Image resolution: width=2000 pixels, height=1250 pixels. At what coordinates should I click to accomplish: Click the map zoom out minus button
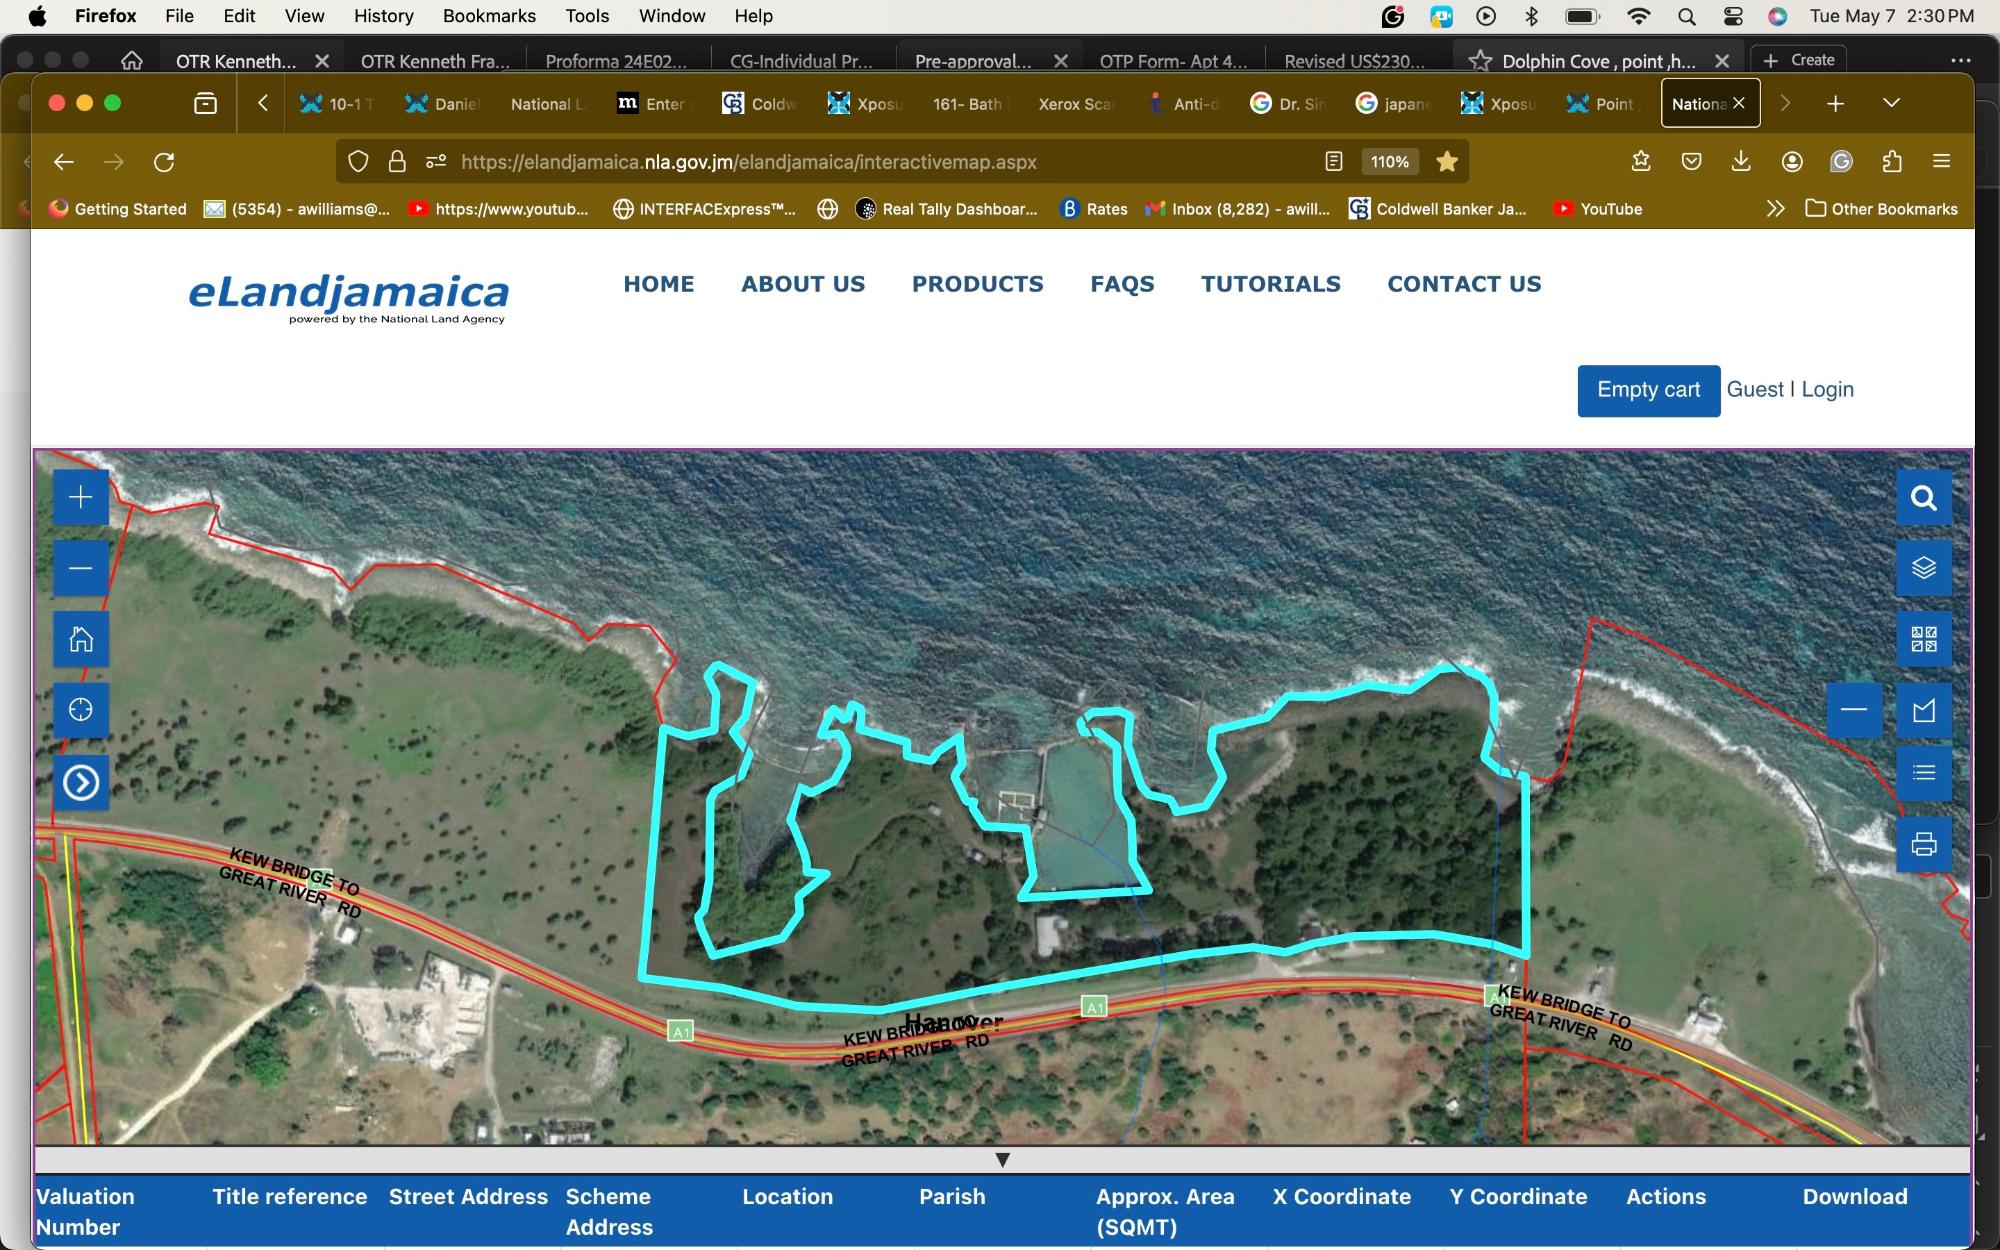[81, 568]
